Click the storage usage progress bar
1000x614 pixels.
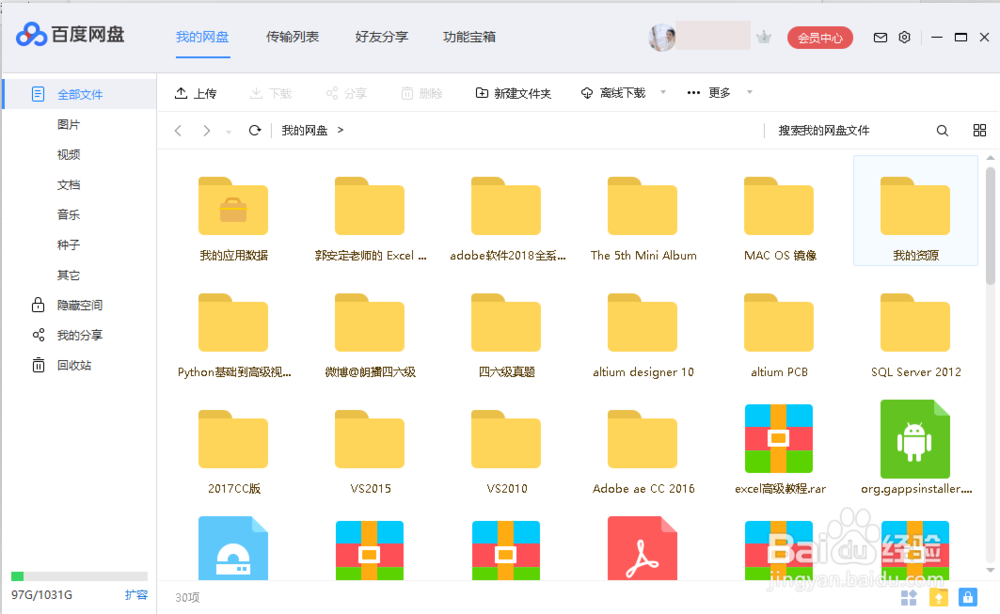tap(79, 576)
